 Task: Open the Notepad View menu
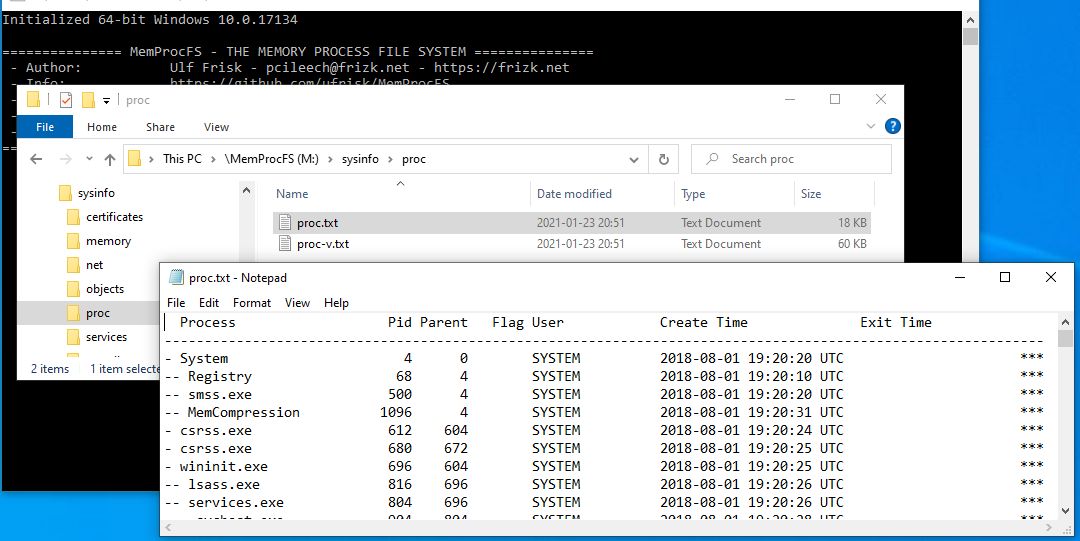coord(298,303)
